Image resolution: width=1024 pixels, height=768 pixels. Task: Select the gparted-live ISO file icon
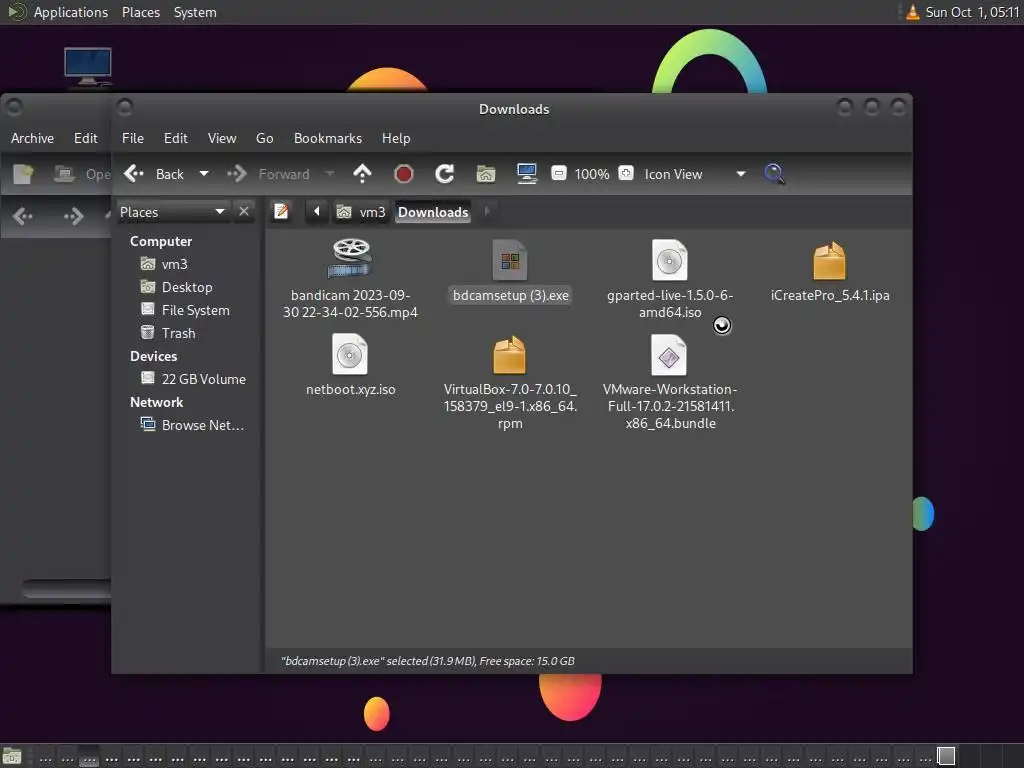669,260
